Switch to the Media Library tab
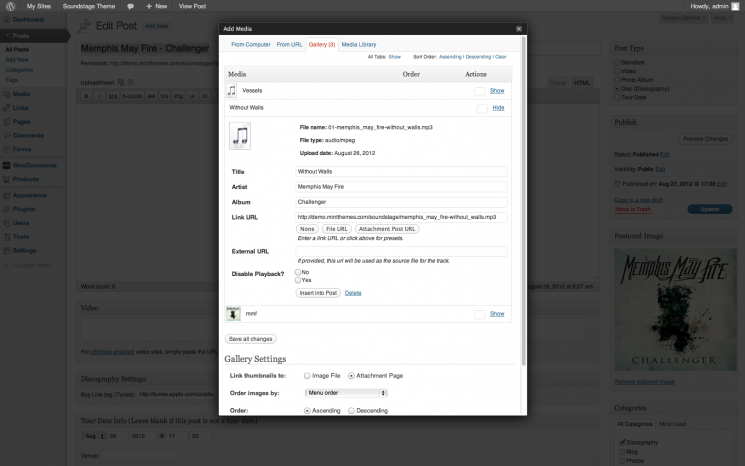 point(359,45)
